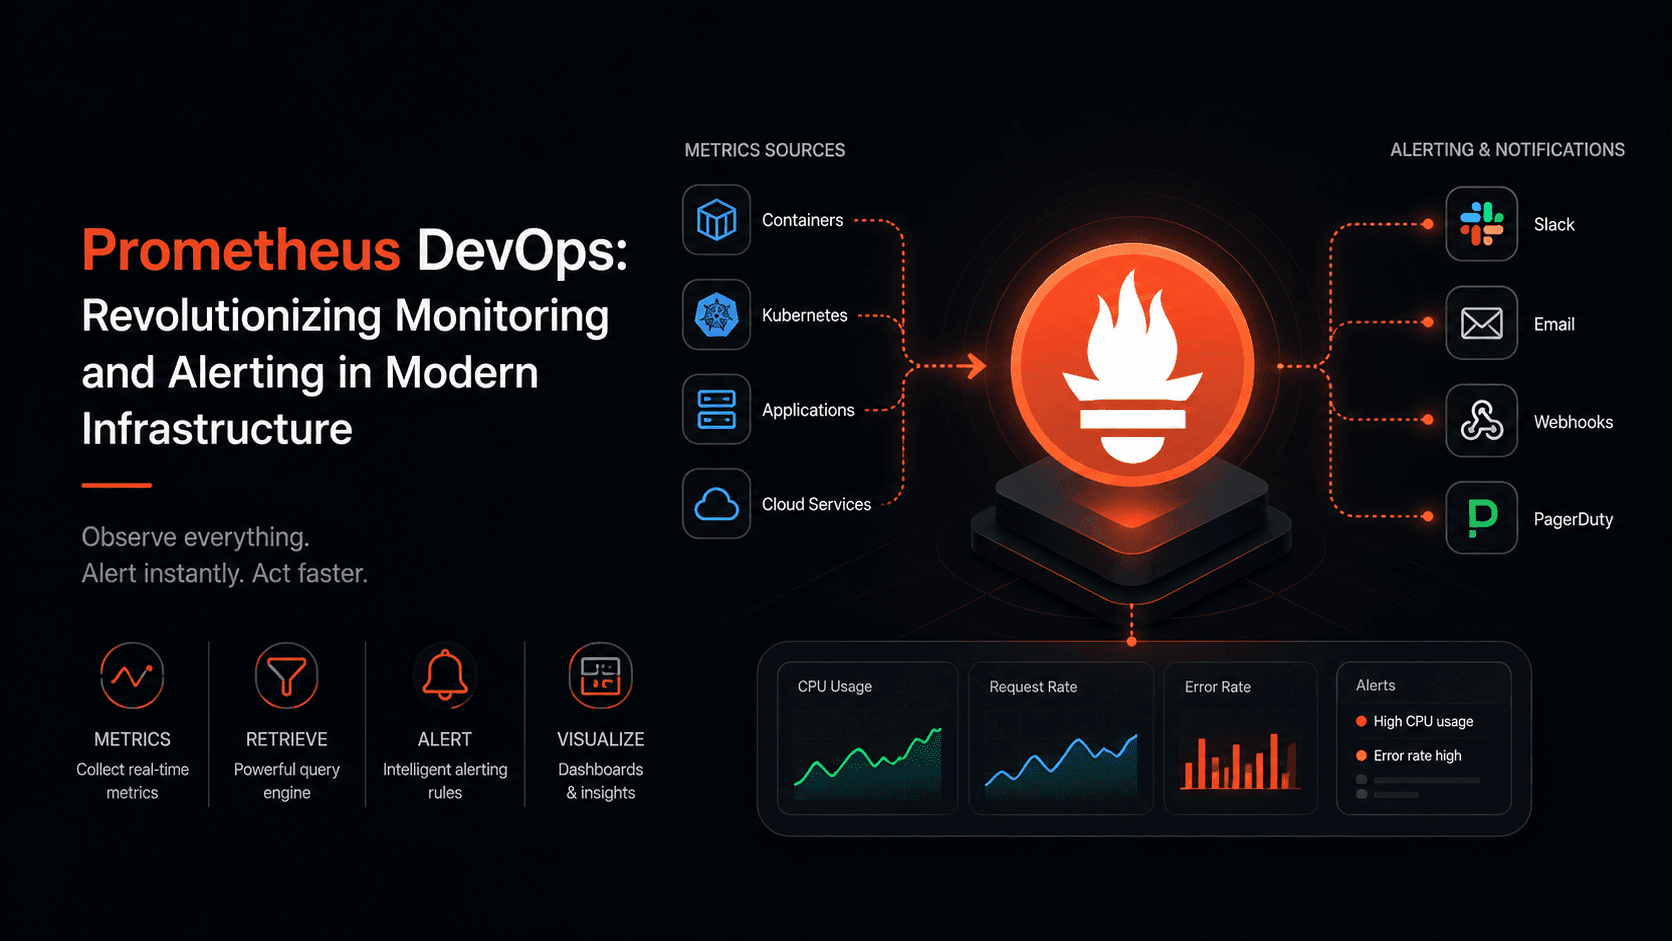Click the PagerDuty P icon
1672x941 pixels.
1481,518
